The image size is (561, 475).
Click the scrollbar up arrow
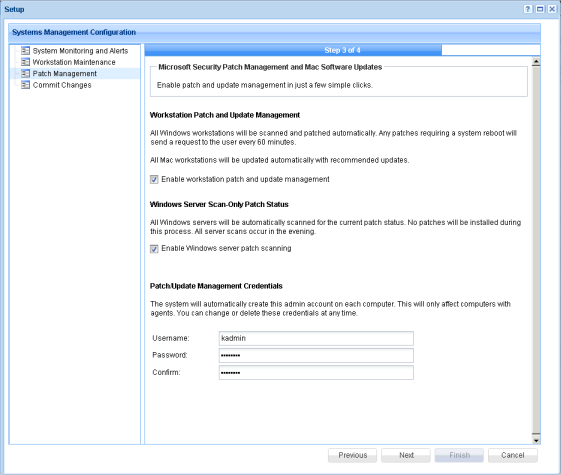click(536, 62)
